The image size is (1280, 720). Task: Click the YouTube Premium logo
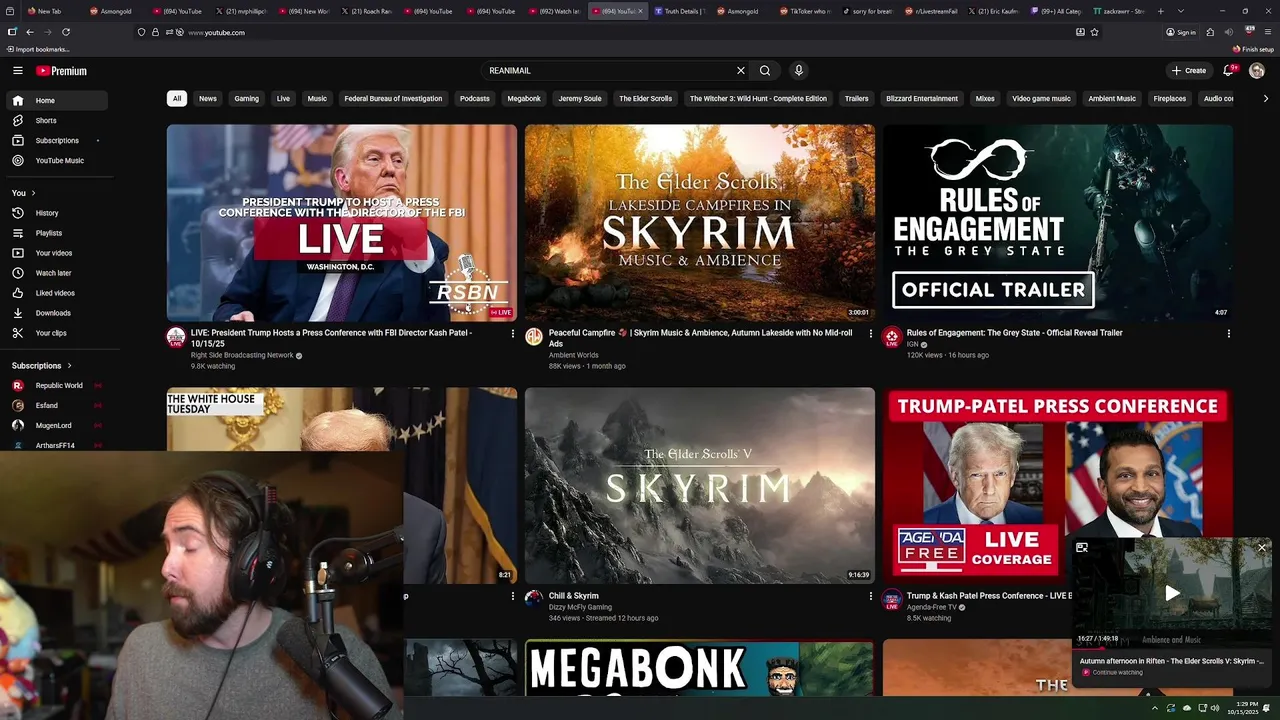(x=62, y=71)
